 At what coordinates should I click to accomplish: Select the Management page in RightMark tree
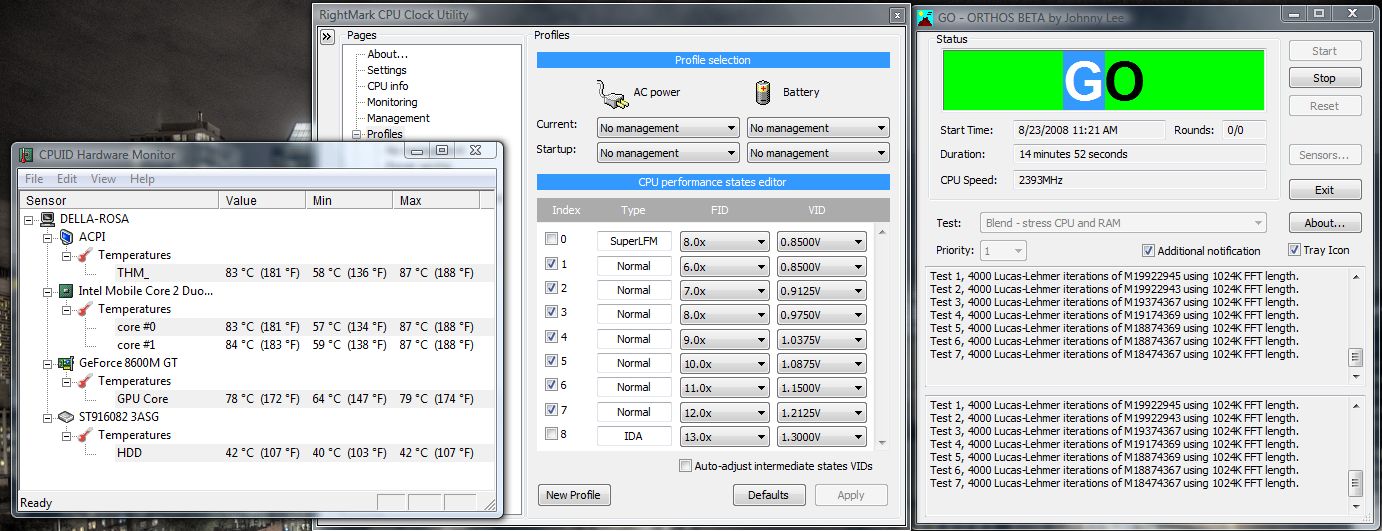click(x=398, y=118)
